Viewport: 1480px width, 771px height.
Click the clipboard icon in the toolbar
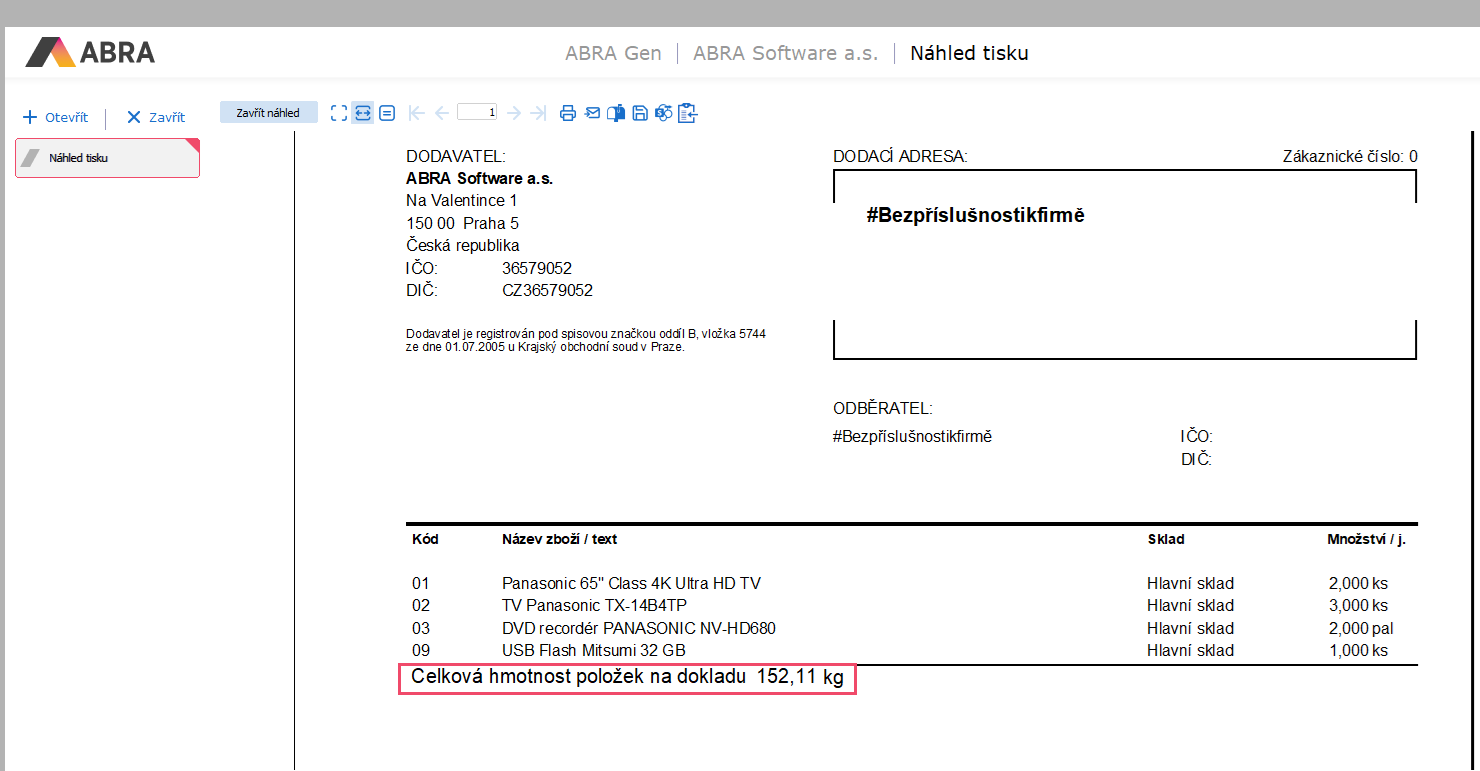point(687,113)
